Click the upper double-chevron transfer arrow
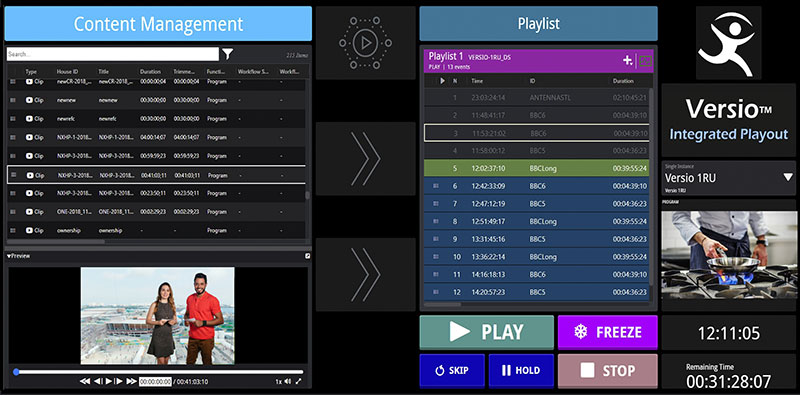The height and width of the screenshot is (395, 800). (x=365, y=158)
